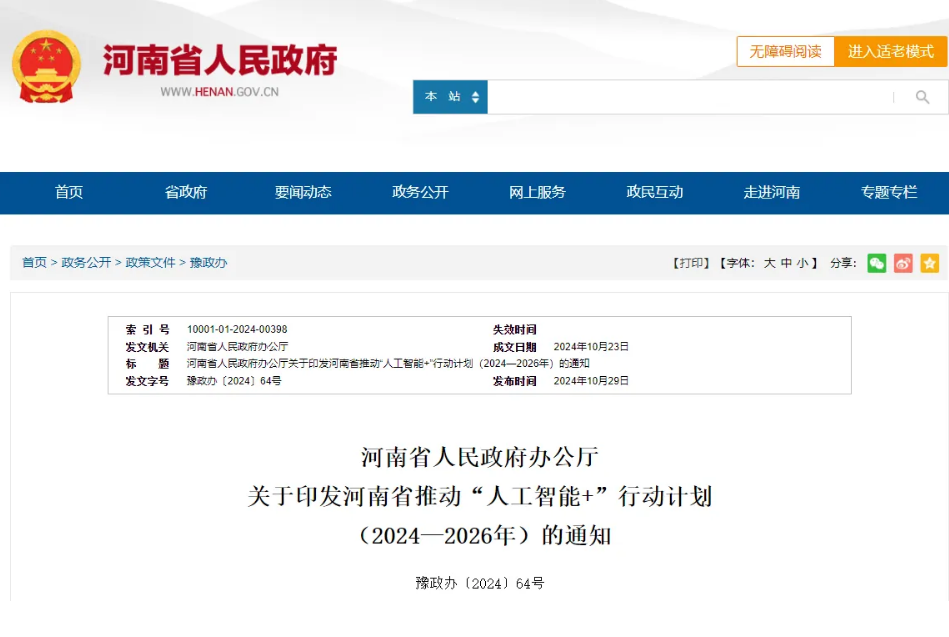Expand the 本站 search scope dropdown

click(x=449, y=97)
